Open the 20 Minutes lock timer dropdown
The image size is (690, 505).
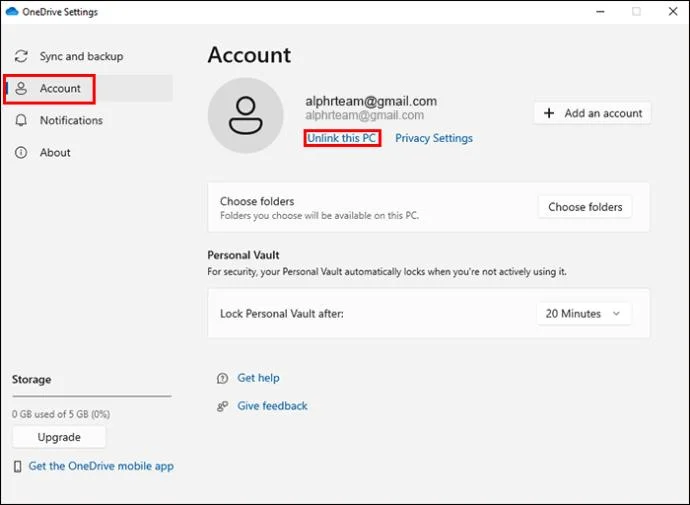[584, 314]
